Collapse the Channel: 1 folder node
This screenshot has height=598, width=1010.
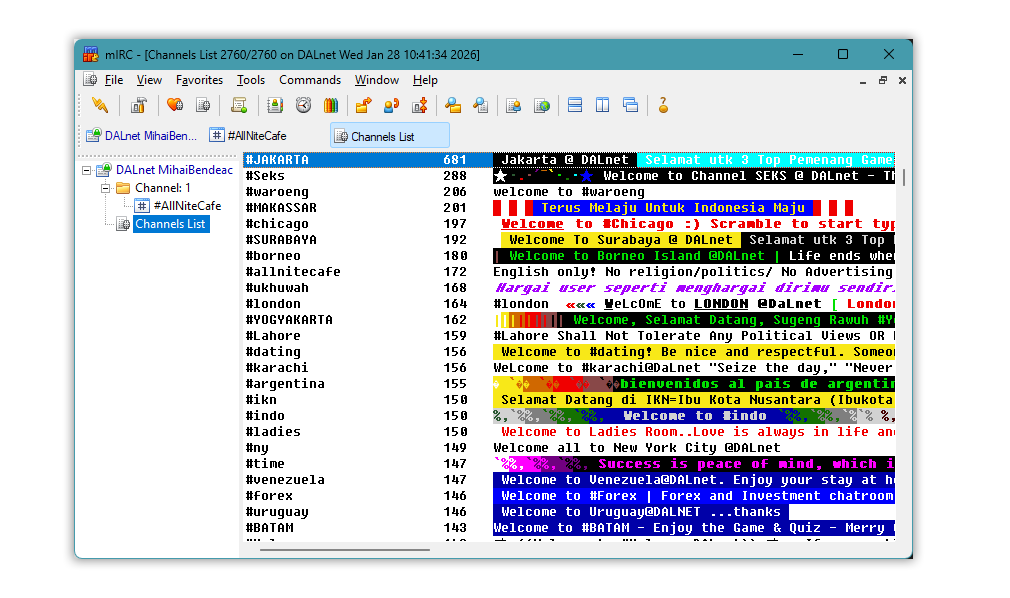coord(105,188)
